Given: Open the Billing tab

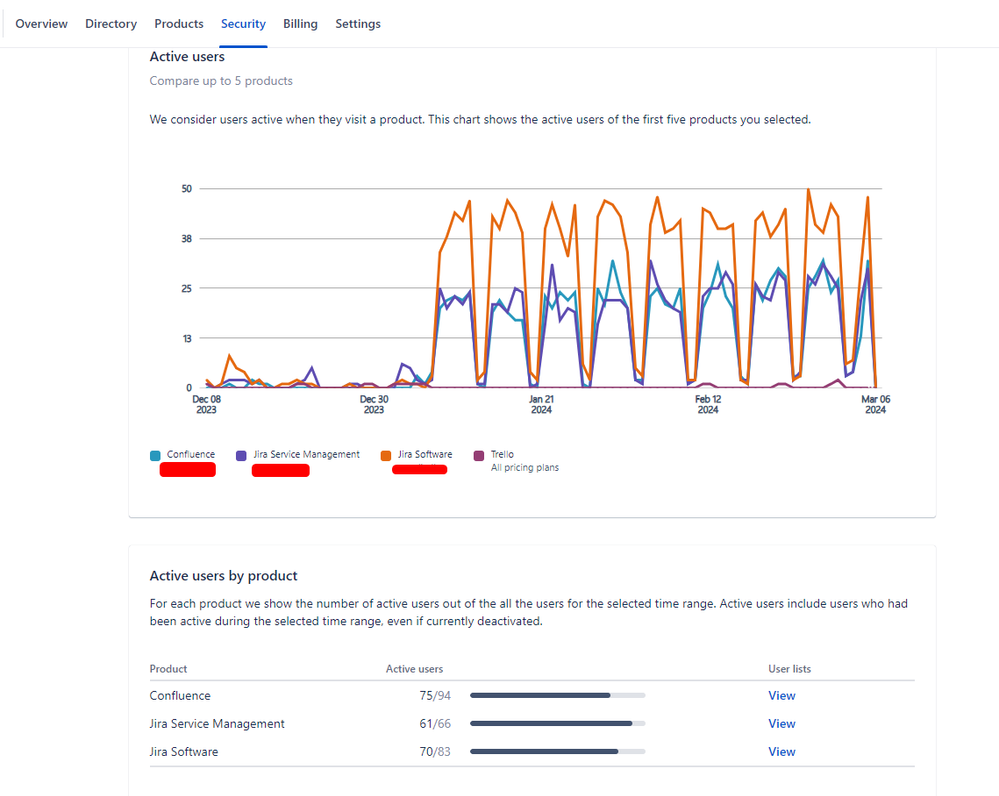Looking at the screenshot, I should (x=300, y=23).
